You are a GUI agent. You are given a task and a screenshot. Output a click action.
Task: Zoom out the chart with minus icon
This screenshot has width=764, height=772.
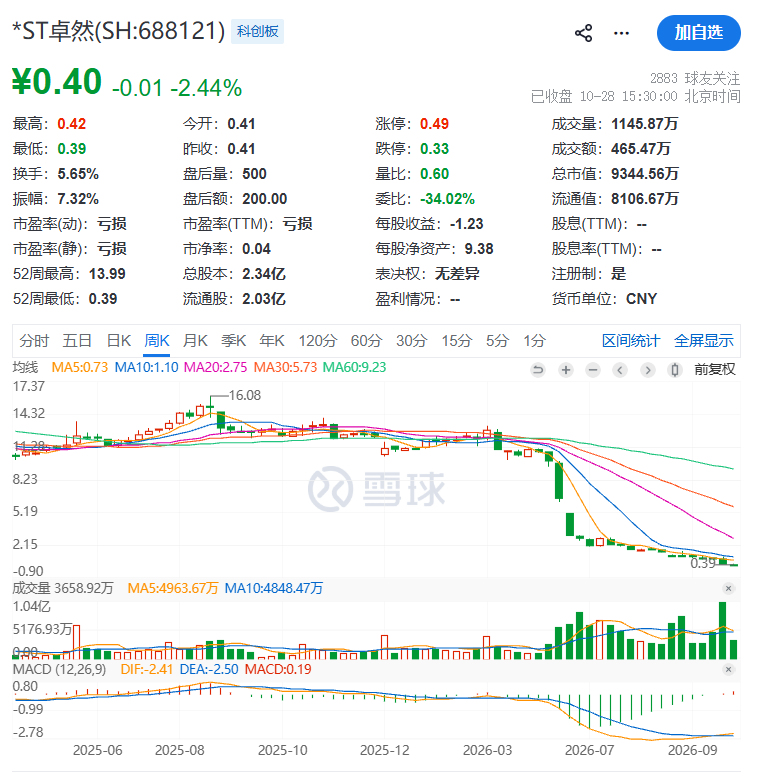[593, 370]
